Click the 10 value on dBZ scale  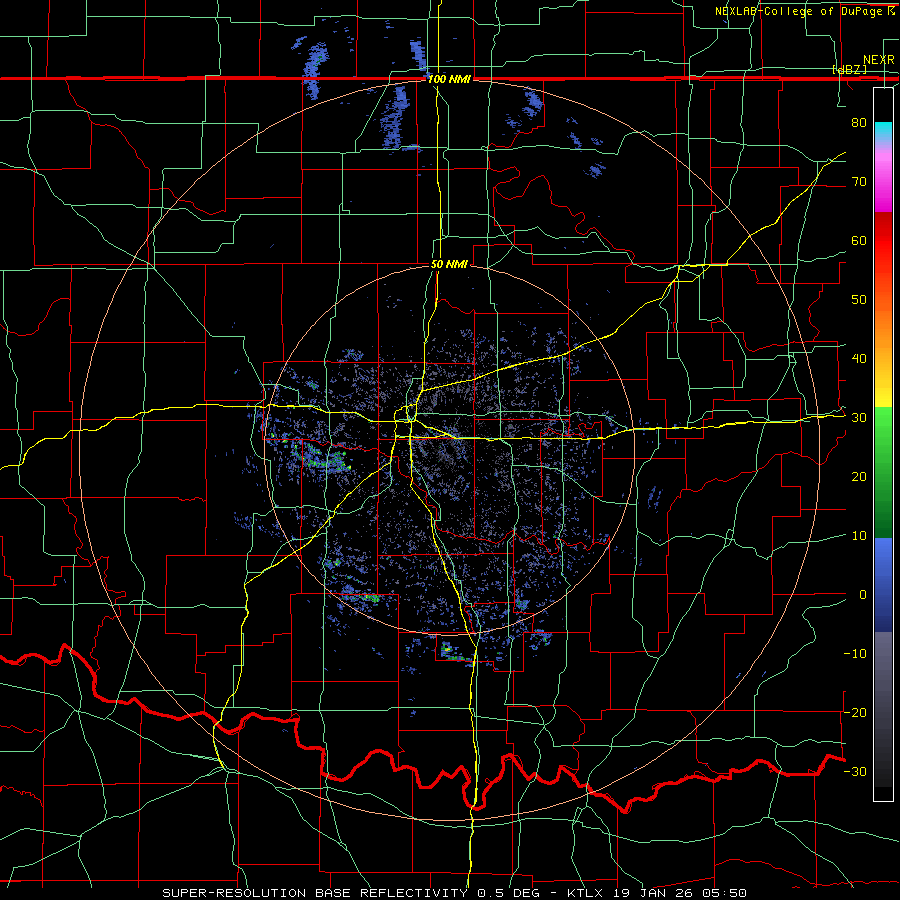(859, 536)
